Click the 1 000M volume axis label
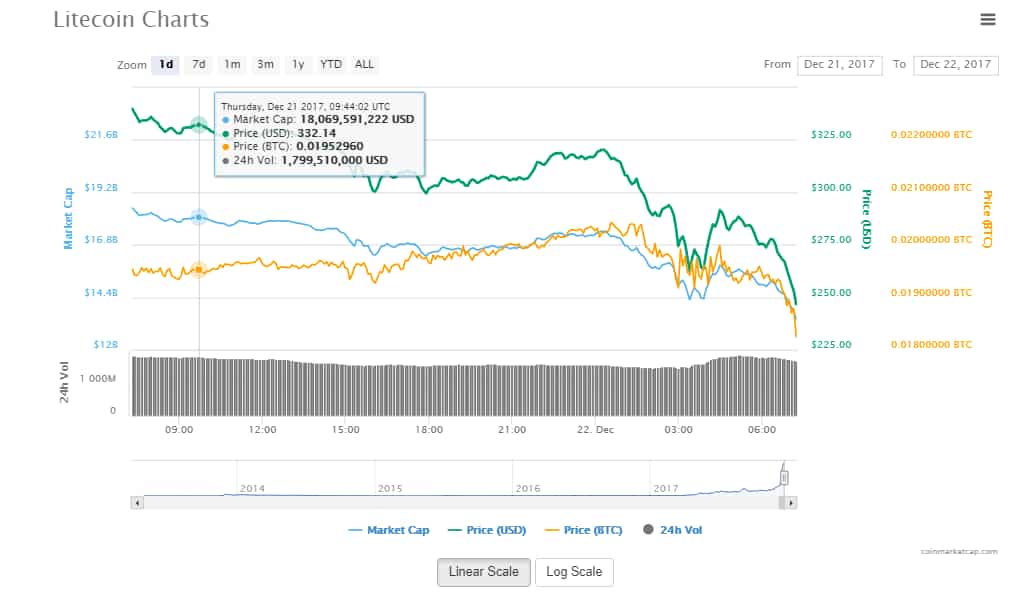 [x=98, y=379]
